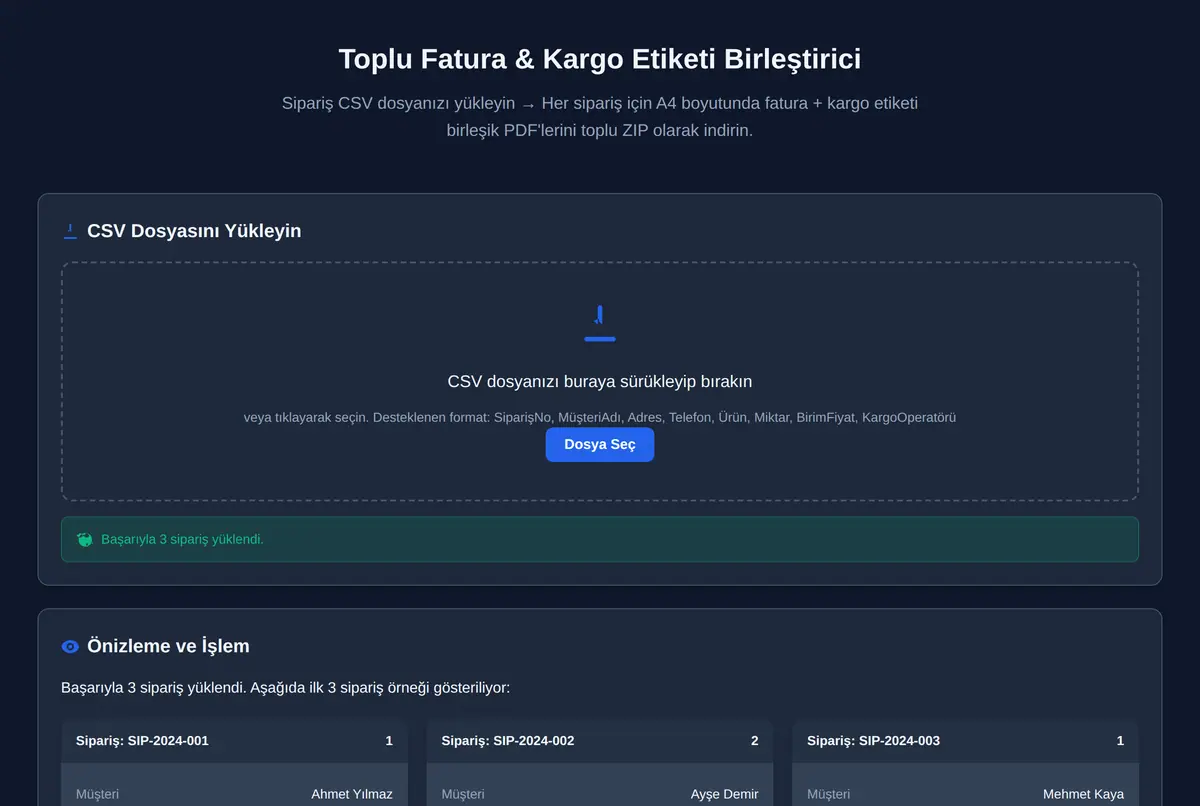This screenshot has width=1200, height=806.
Task: Click the Dosya Seç button
Action: 600,445
